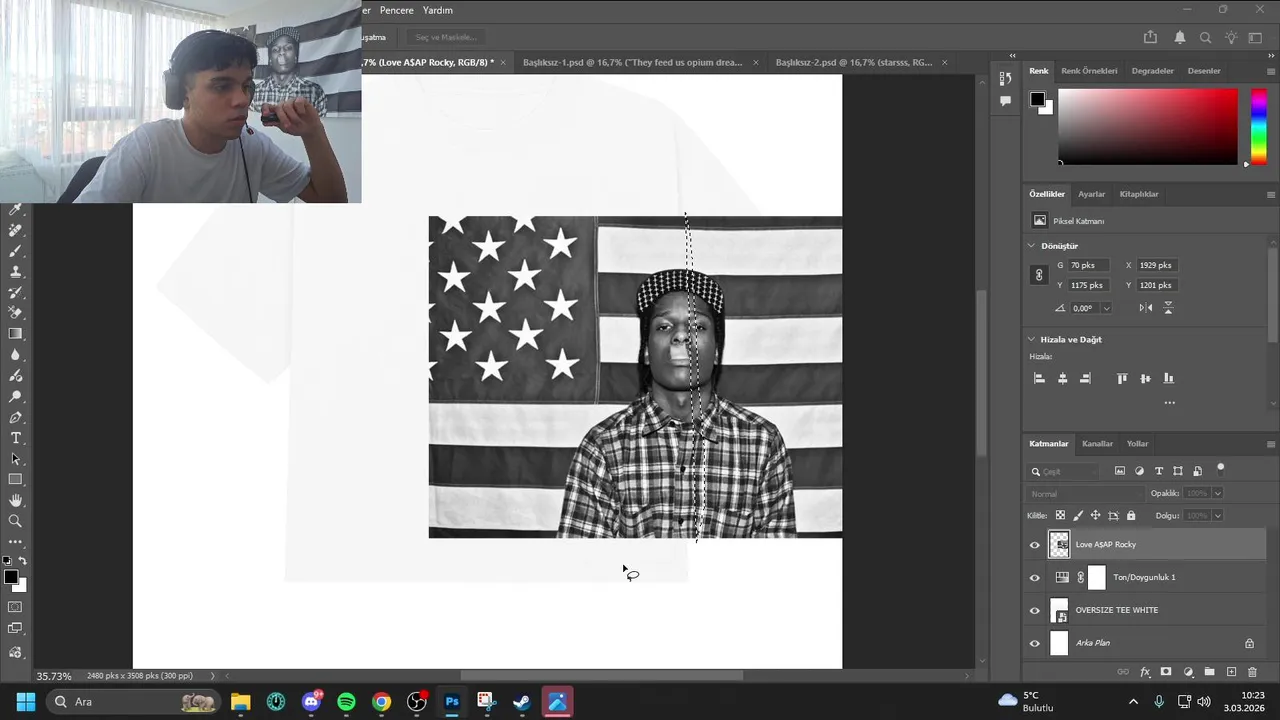1280x720 pixels.
Task: Click the rainbow hue slider
Action: pyautogui.click(x=1259, y=126)
